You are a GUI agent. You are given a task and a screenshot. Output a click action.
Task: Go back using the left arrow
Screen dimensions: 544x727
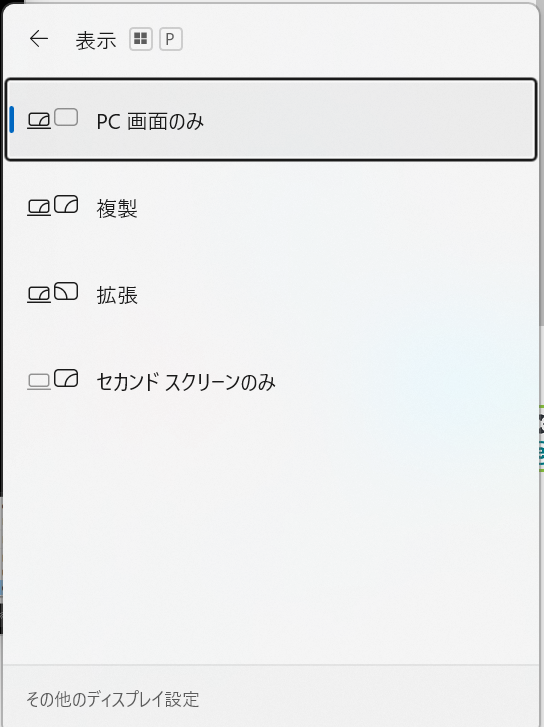point(38,38)
